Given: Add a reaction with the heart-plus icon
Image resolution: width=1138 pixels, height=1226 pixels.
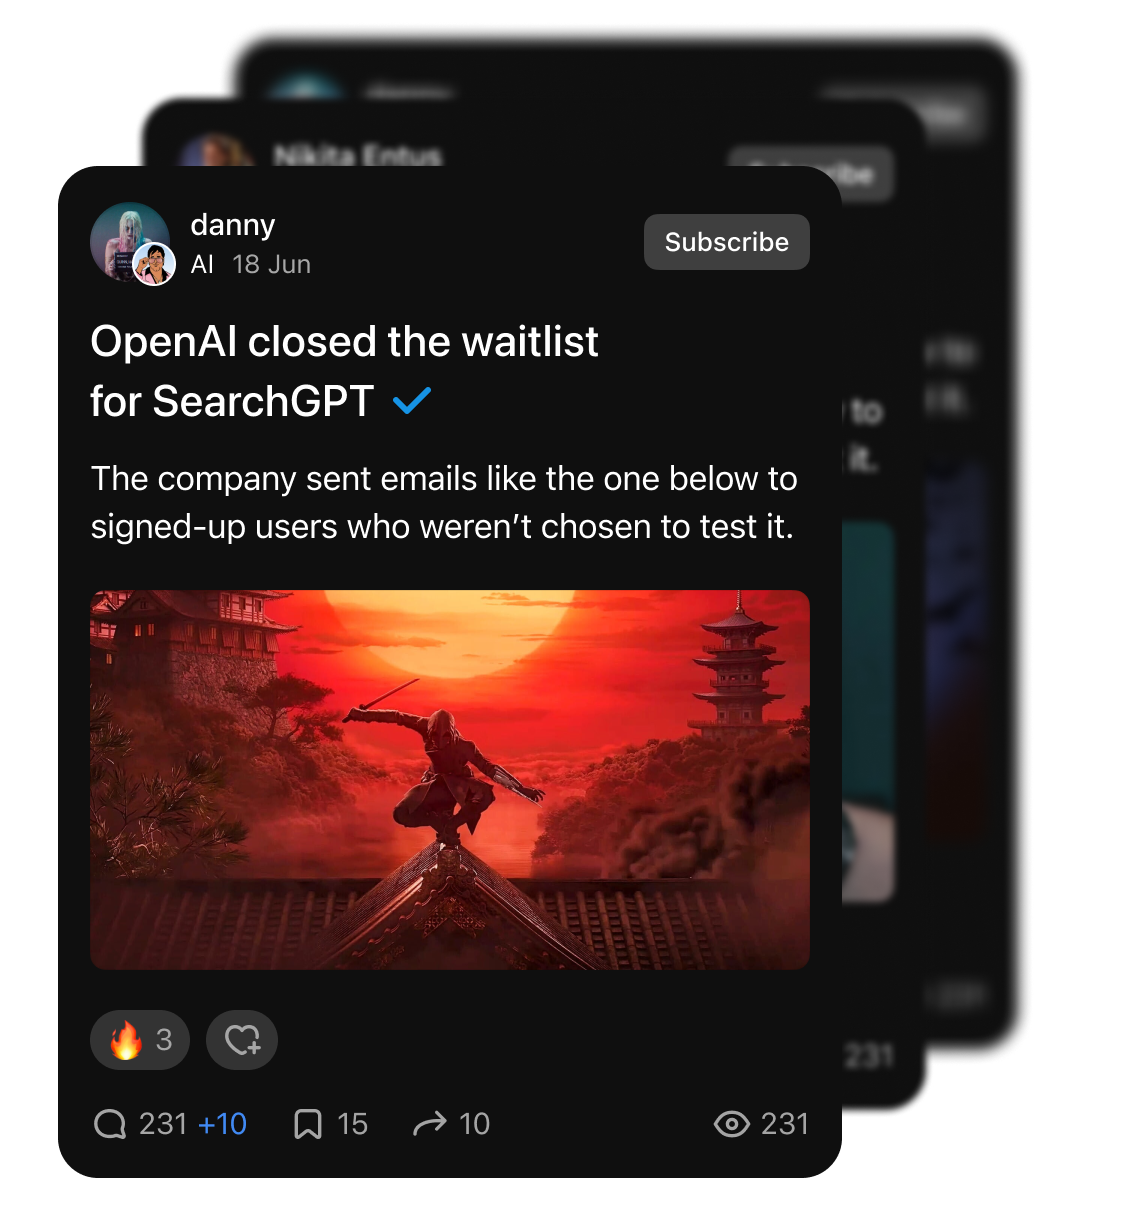Looking at the screenshot, I should (242, 1040).
